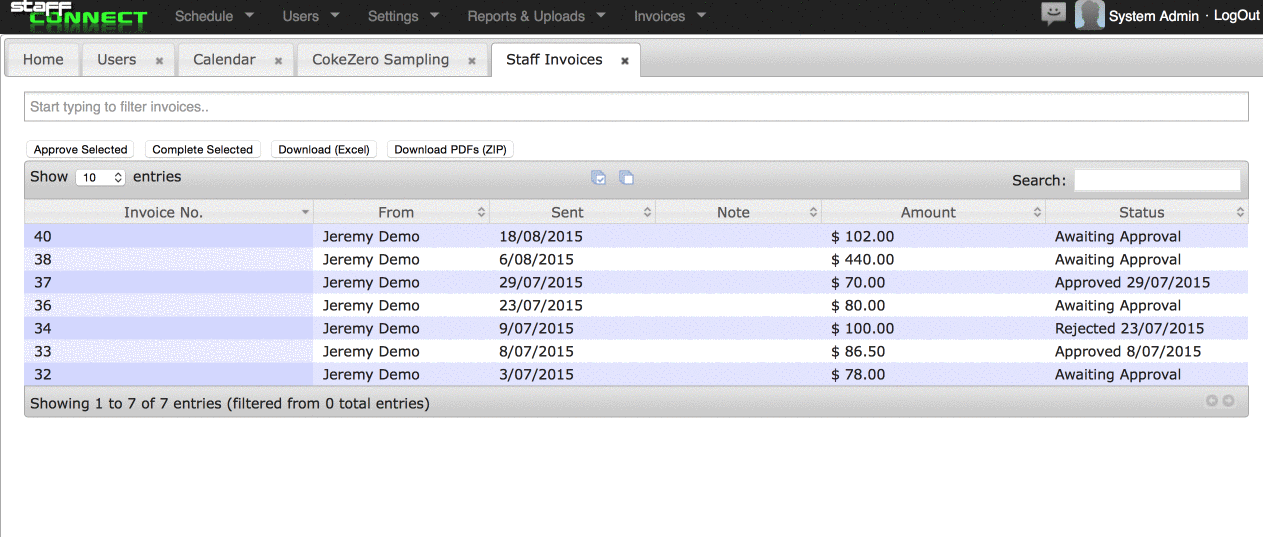Click the LogOut link
The height and width of the screenshot is (537, 1263).
click(1237, 16)
